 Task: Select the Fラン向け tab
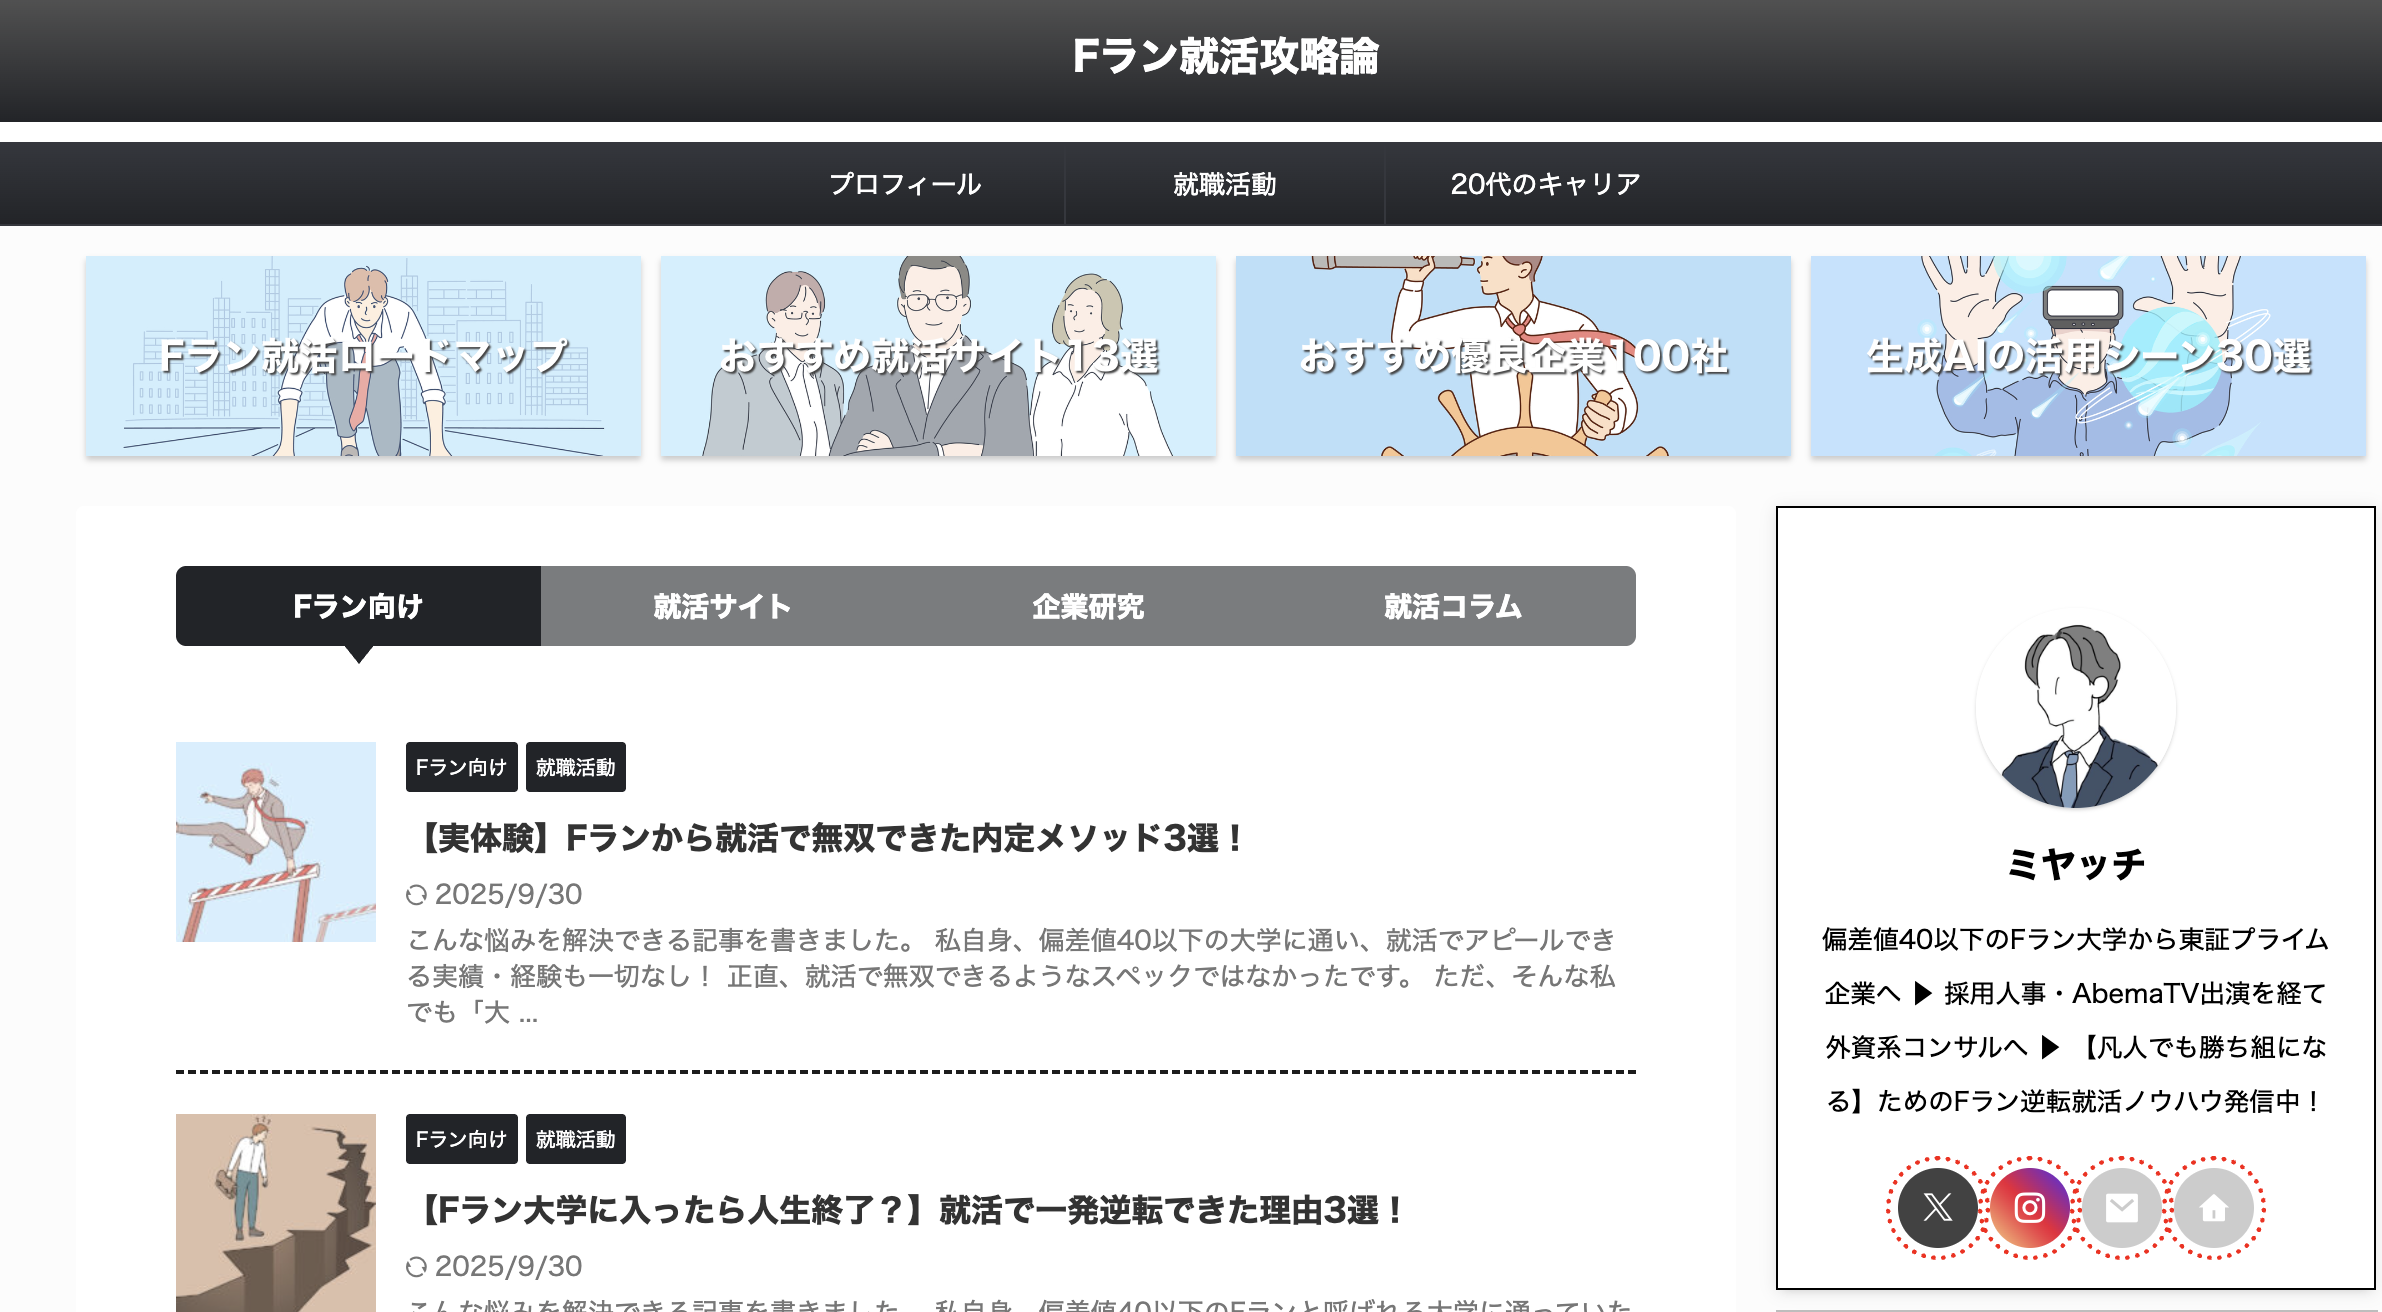358,606
